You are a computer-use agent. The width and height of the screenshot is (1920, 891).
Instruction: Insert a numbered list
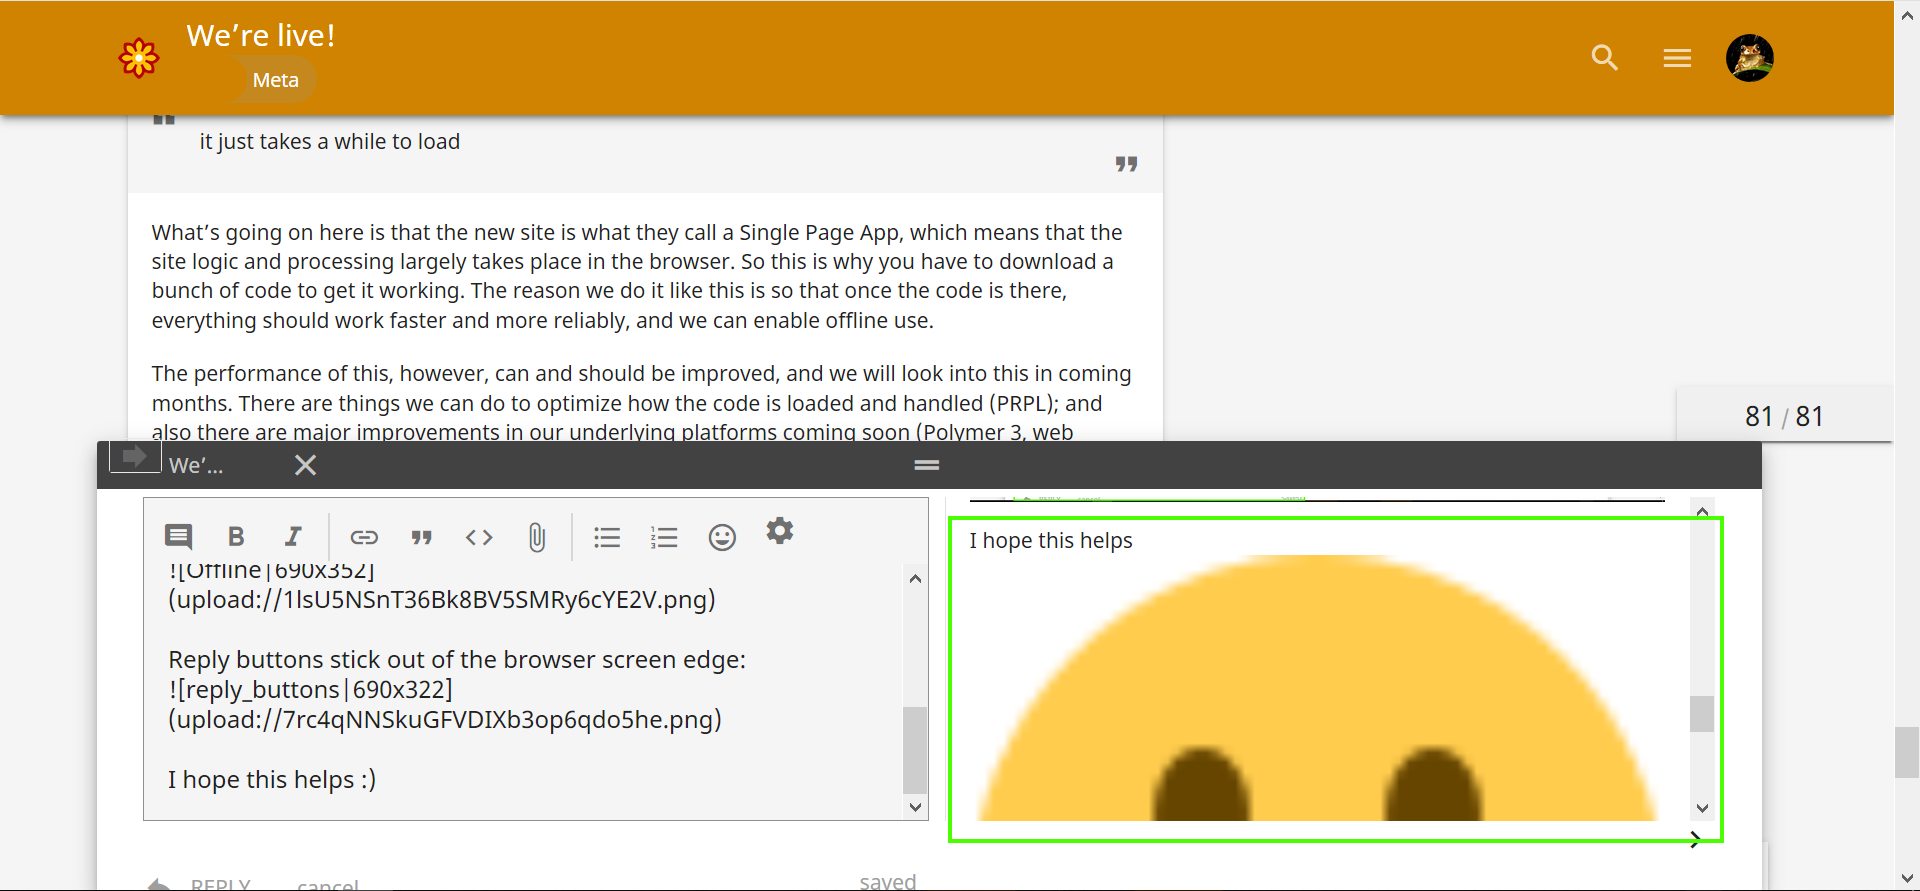[664, 538]
